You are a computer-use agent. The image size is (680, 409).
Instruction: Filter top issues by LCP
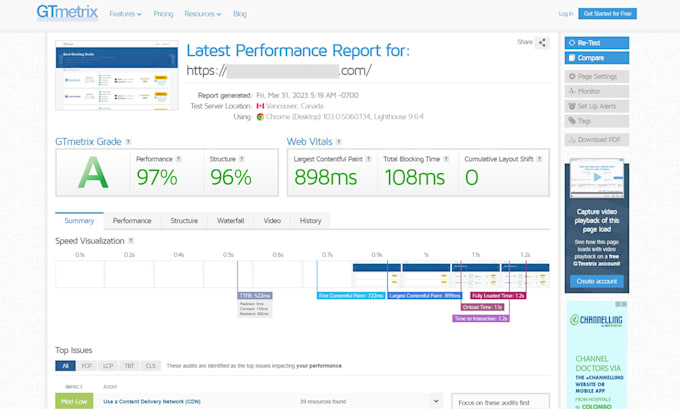[x=108, y=366]
